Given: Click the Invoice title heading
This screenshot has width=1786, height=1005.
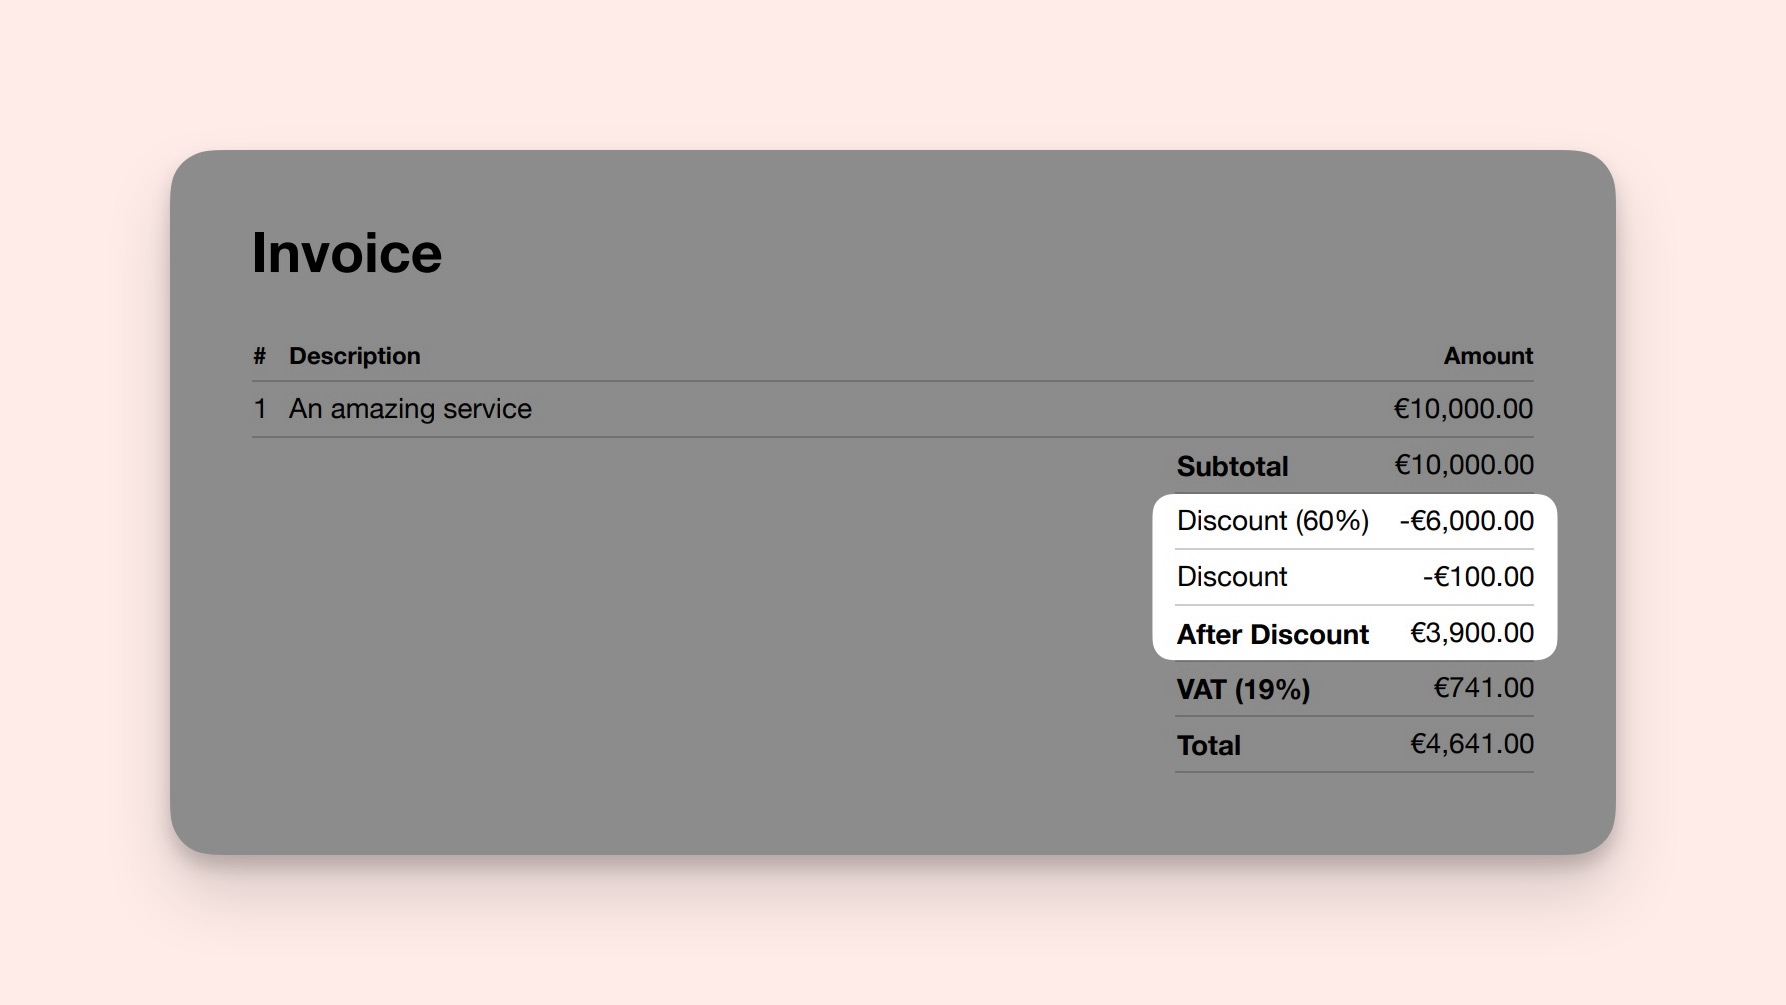Looking at the screenshot, I should (346, 253).
